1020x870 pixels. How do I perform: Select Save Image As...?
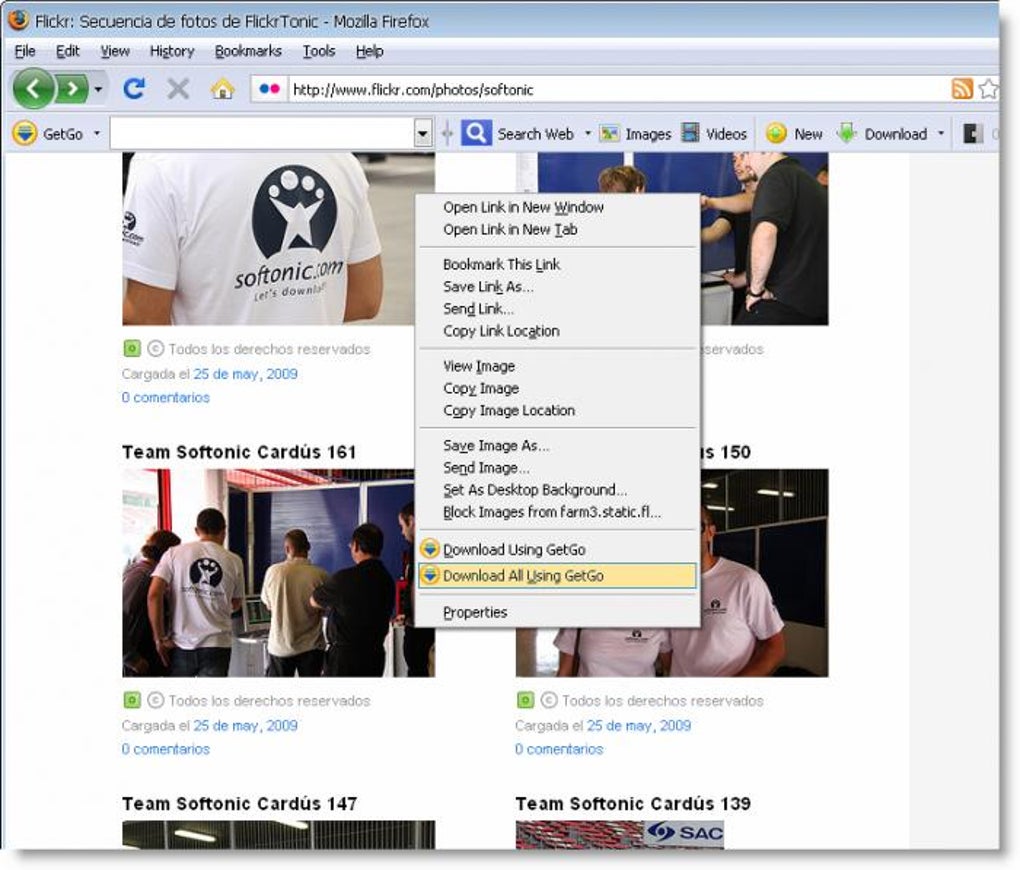click(557, 446)
